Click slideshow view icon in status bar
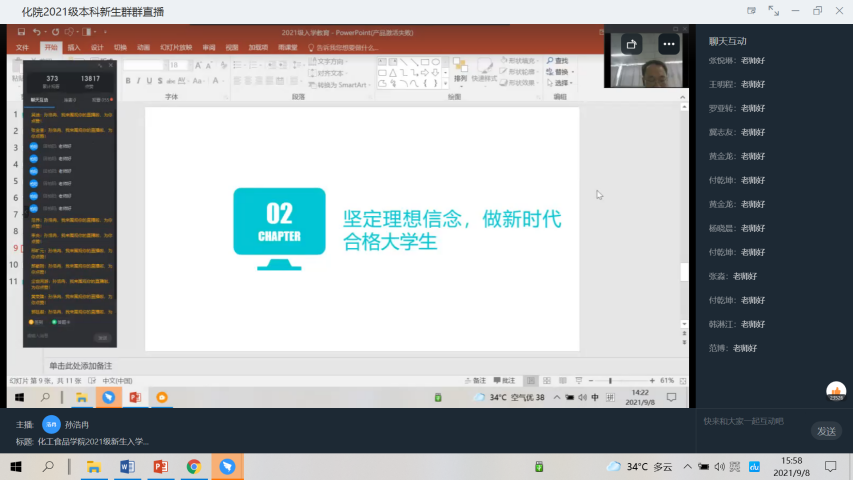The image size is (853, 480). 578,381
